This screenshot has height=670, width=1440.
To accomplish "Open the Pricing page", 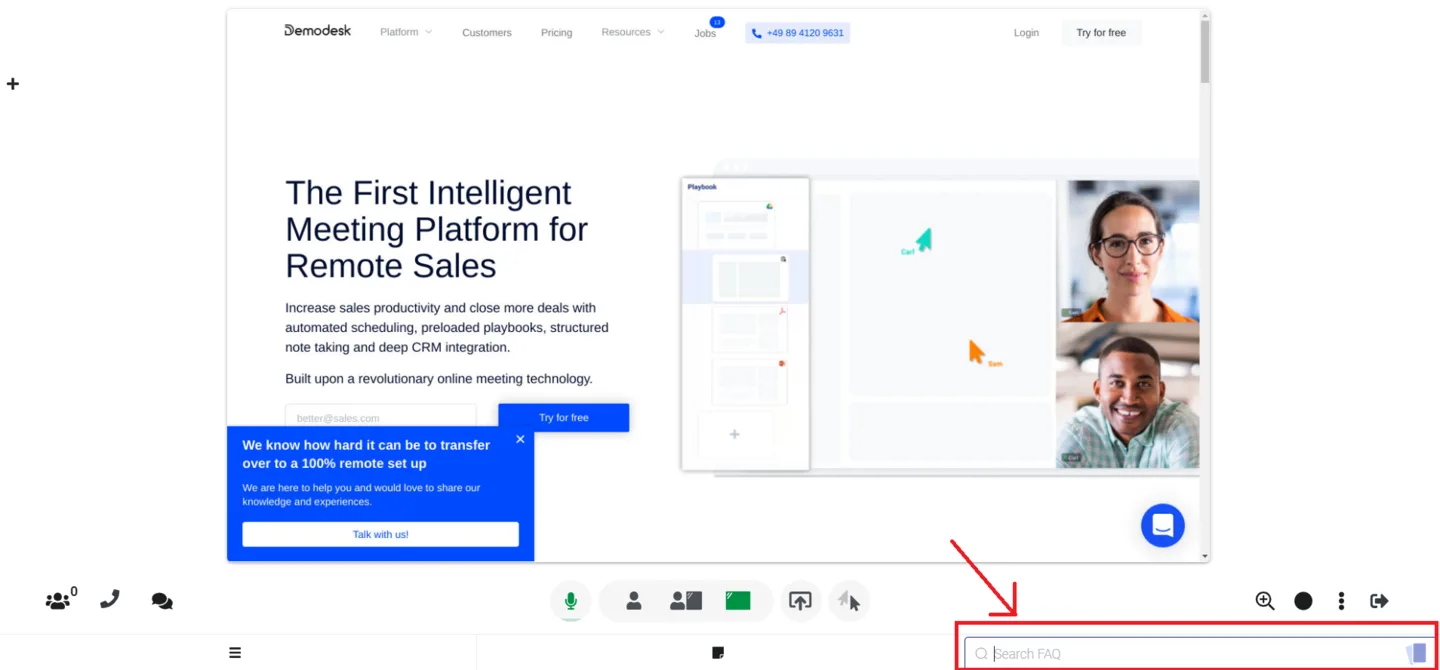I will (x=557, y=33).
